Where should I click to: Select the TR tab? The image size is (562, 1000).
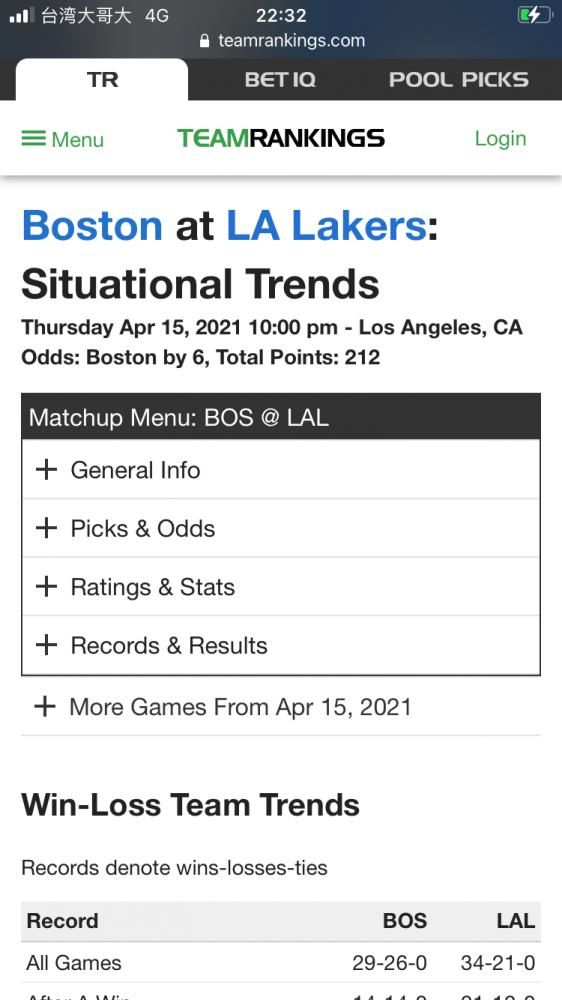(x=102, y=80)
